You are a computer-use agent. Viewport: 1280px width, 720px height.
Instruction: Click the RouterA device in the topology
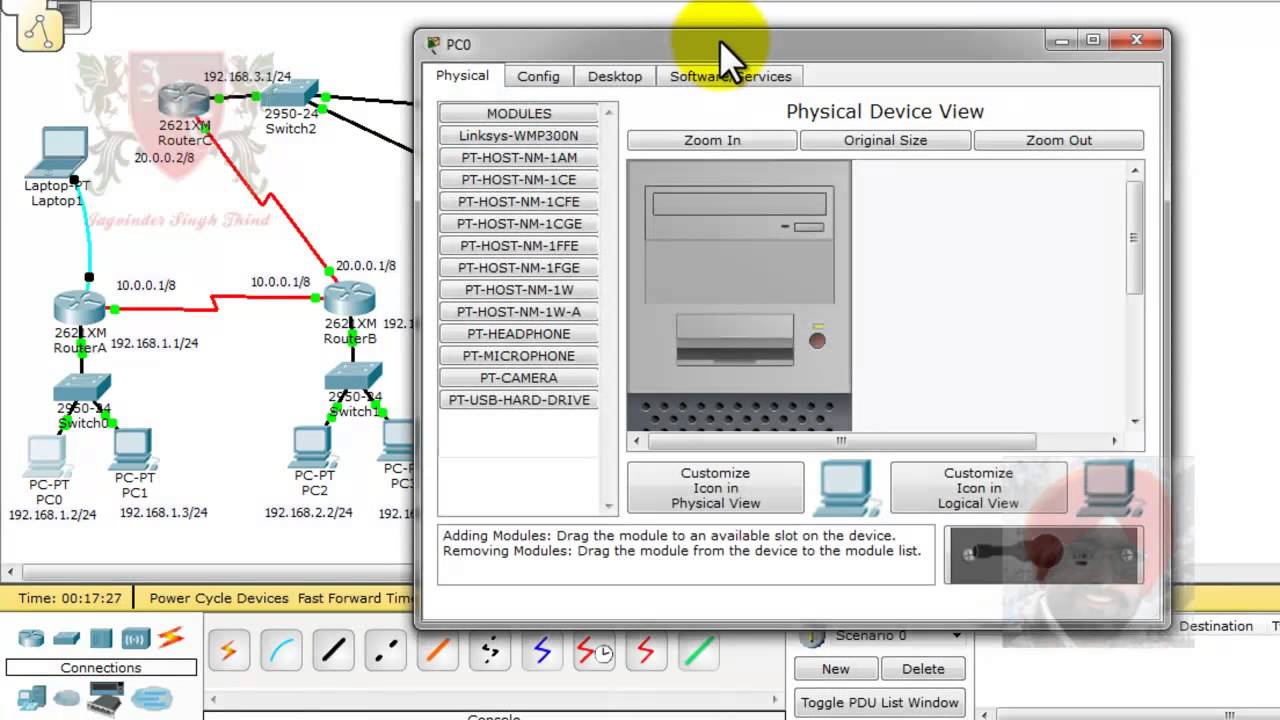click(80, 308)
